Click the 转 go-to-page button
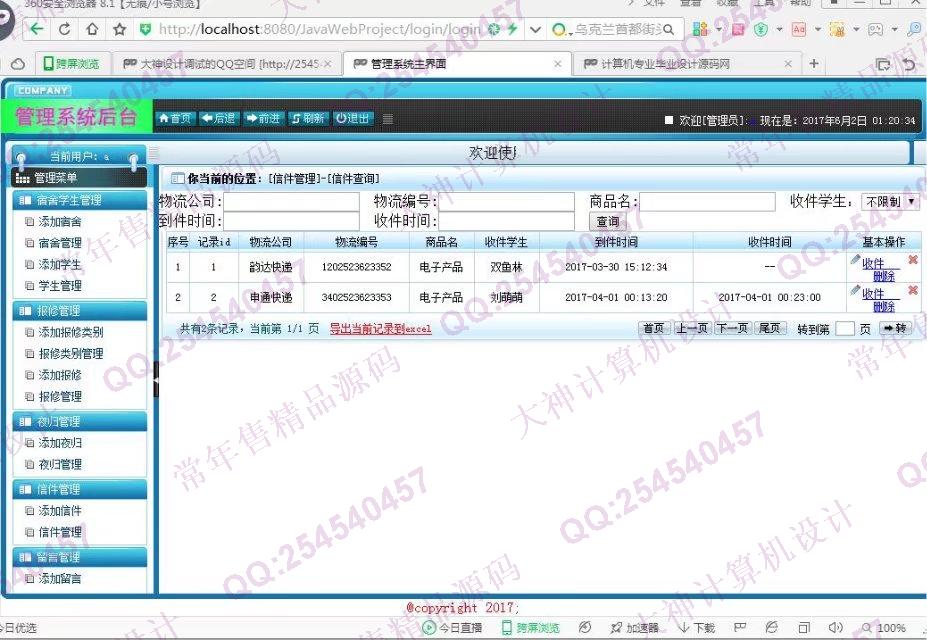This screenshot has width=927, height=640. point(895,329)
